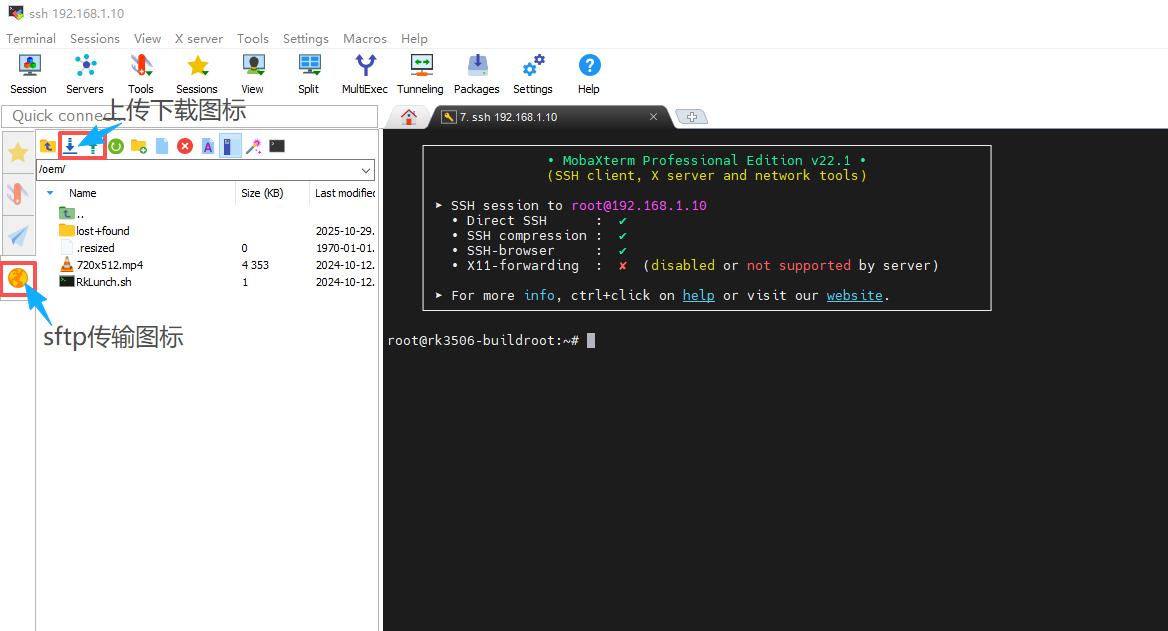This screenshot has width=1168, height=631.
Task: Open a new tab with plus button
Action: [692, 117]
